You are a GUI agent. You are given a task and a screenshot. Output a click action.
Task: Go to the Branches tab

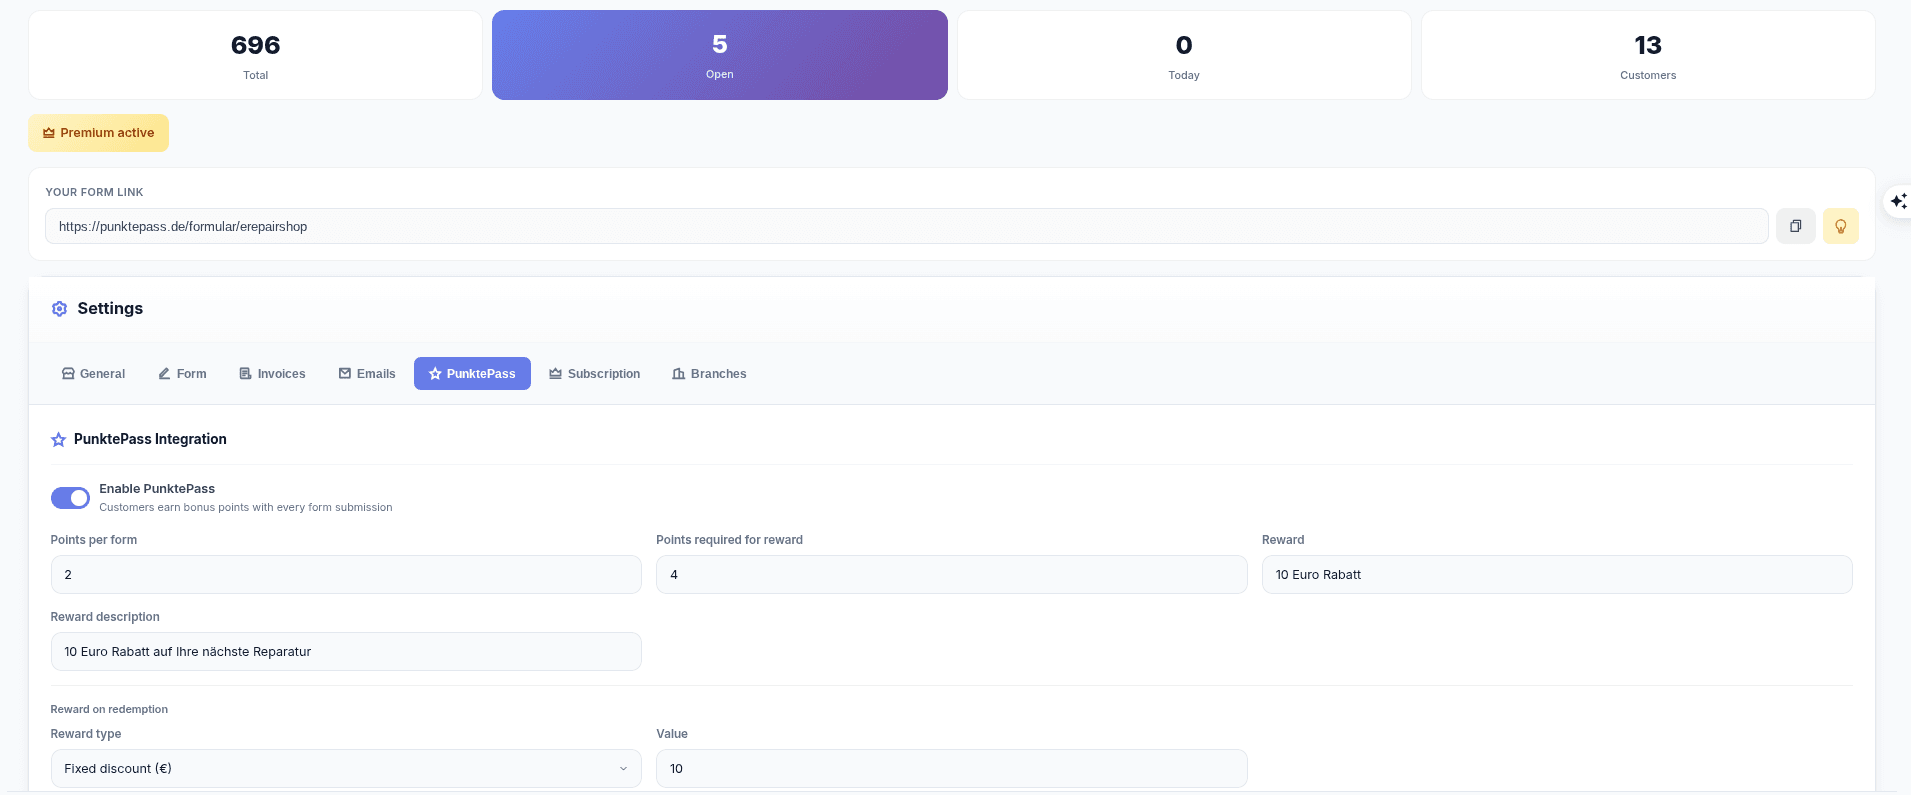tap(709, 374)
